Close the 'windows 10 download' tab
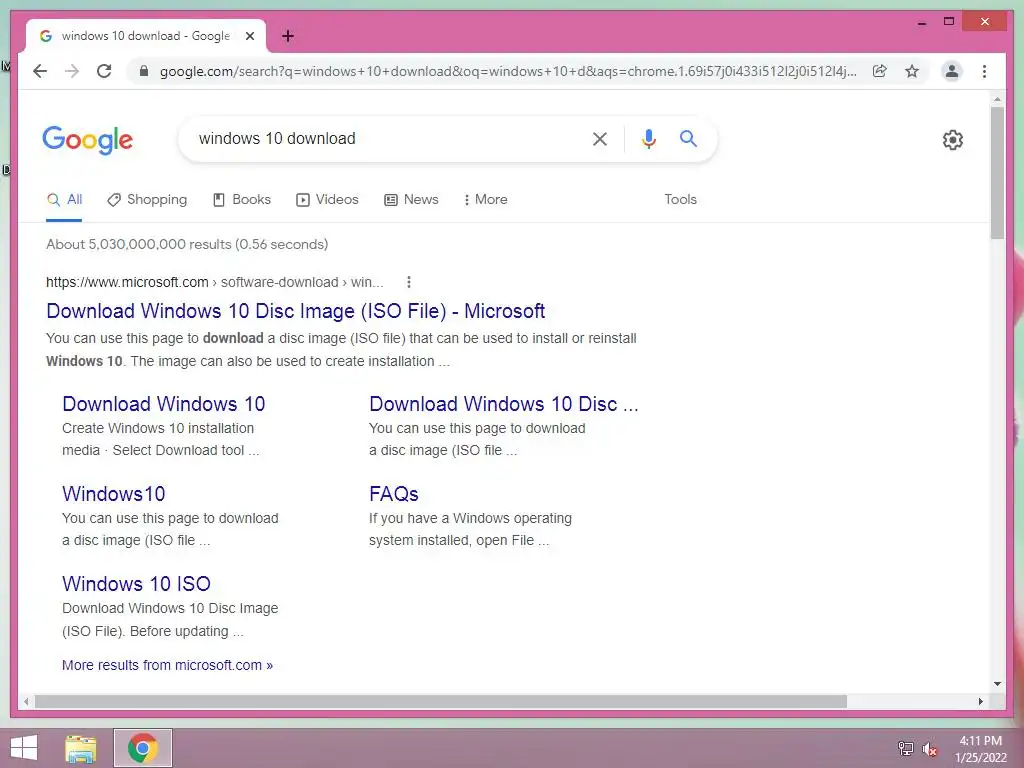1024x768 pixels. tap(249, 36)
